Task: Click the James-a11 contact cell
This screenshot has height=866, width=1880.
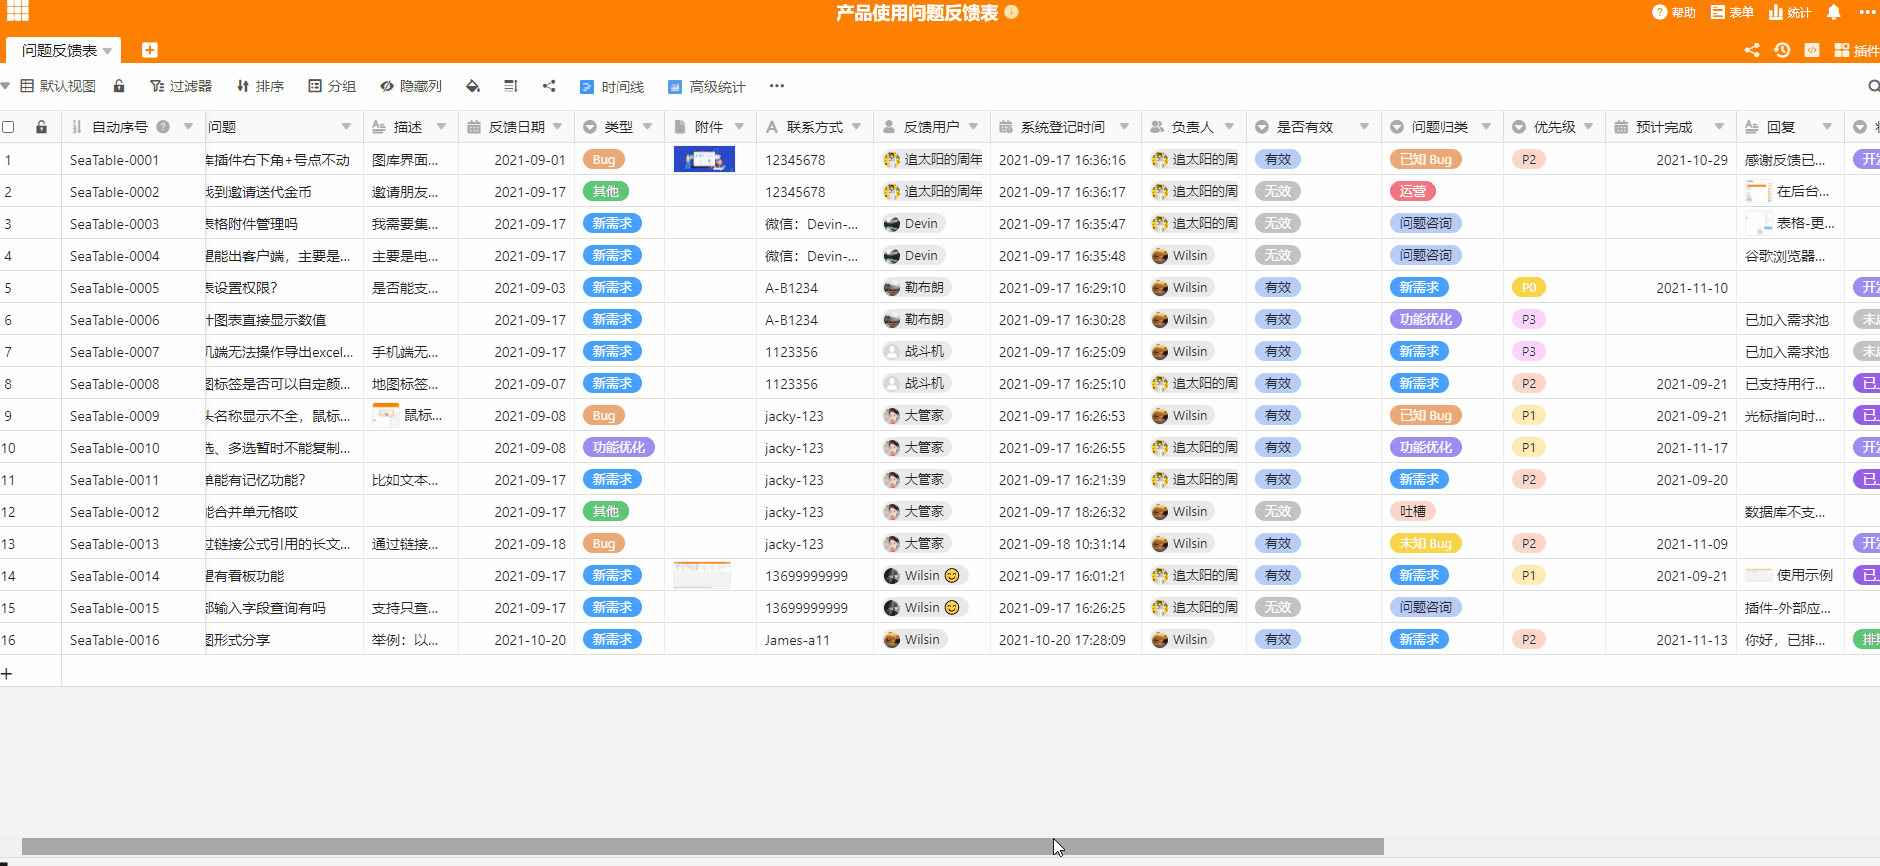Action: pyautogui.click(x=815, y=639)
